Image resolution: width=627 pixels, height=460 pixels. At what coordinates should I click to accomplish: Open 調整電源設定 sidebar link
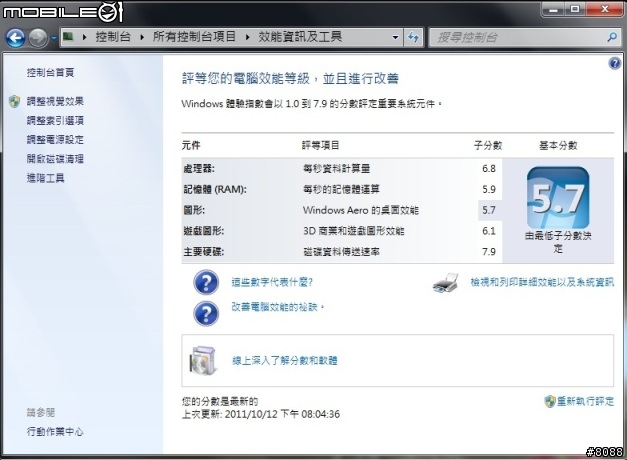click(55, 140)
